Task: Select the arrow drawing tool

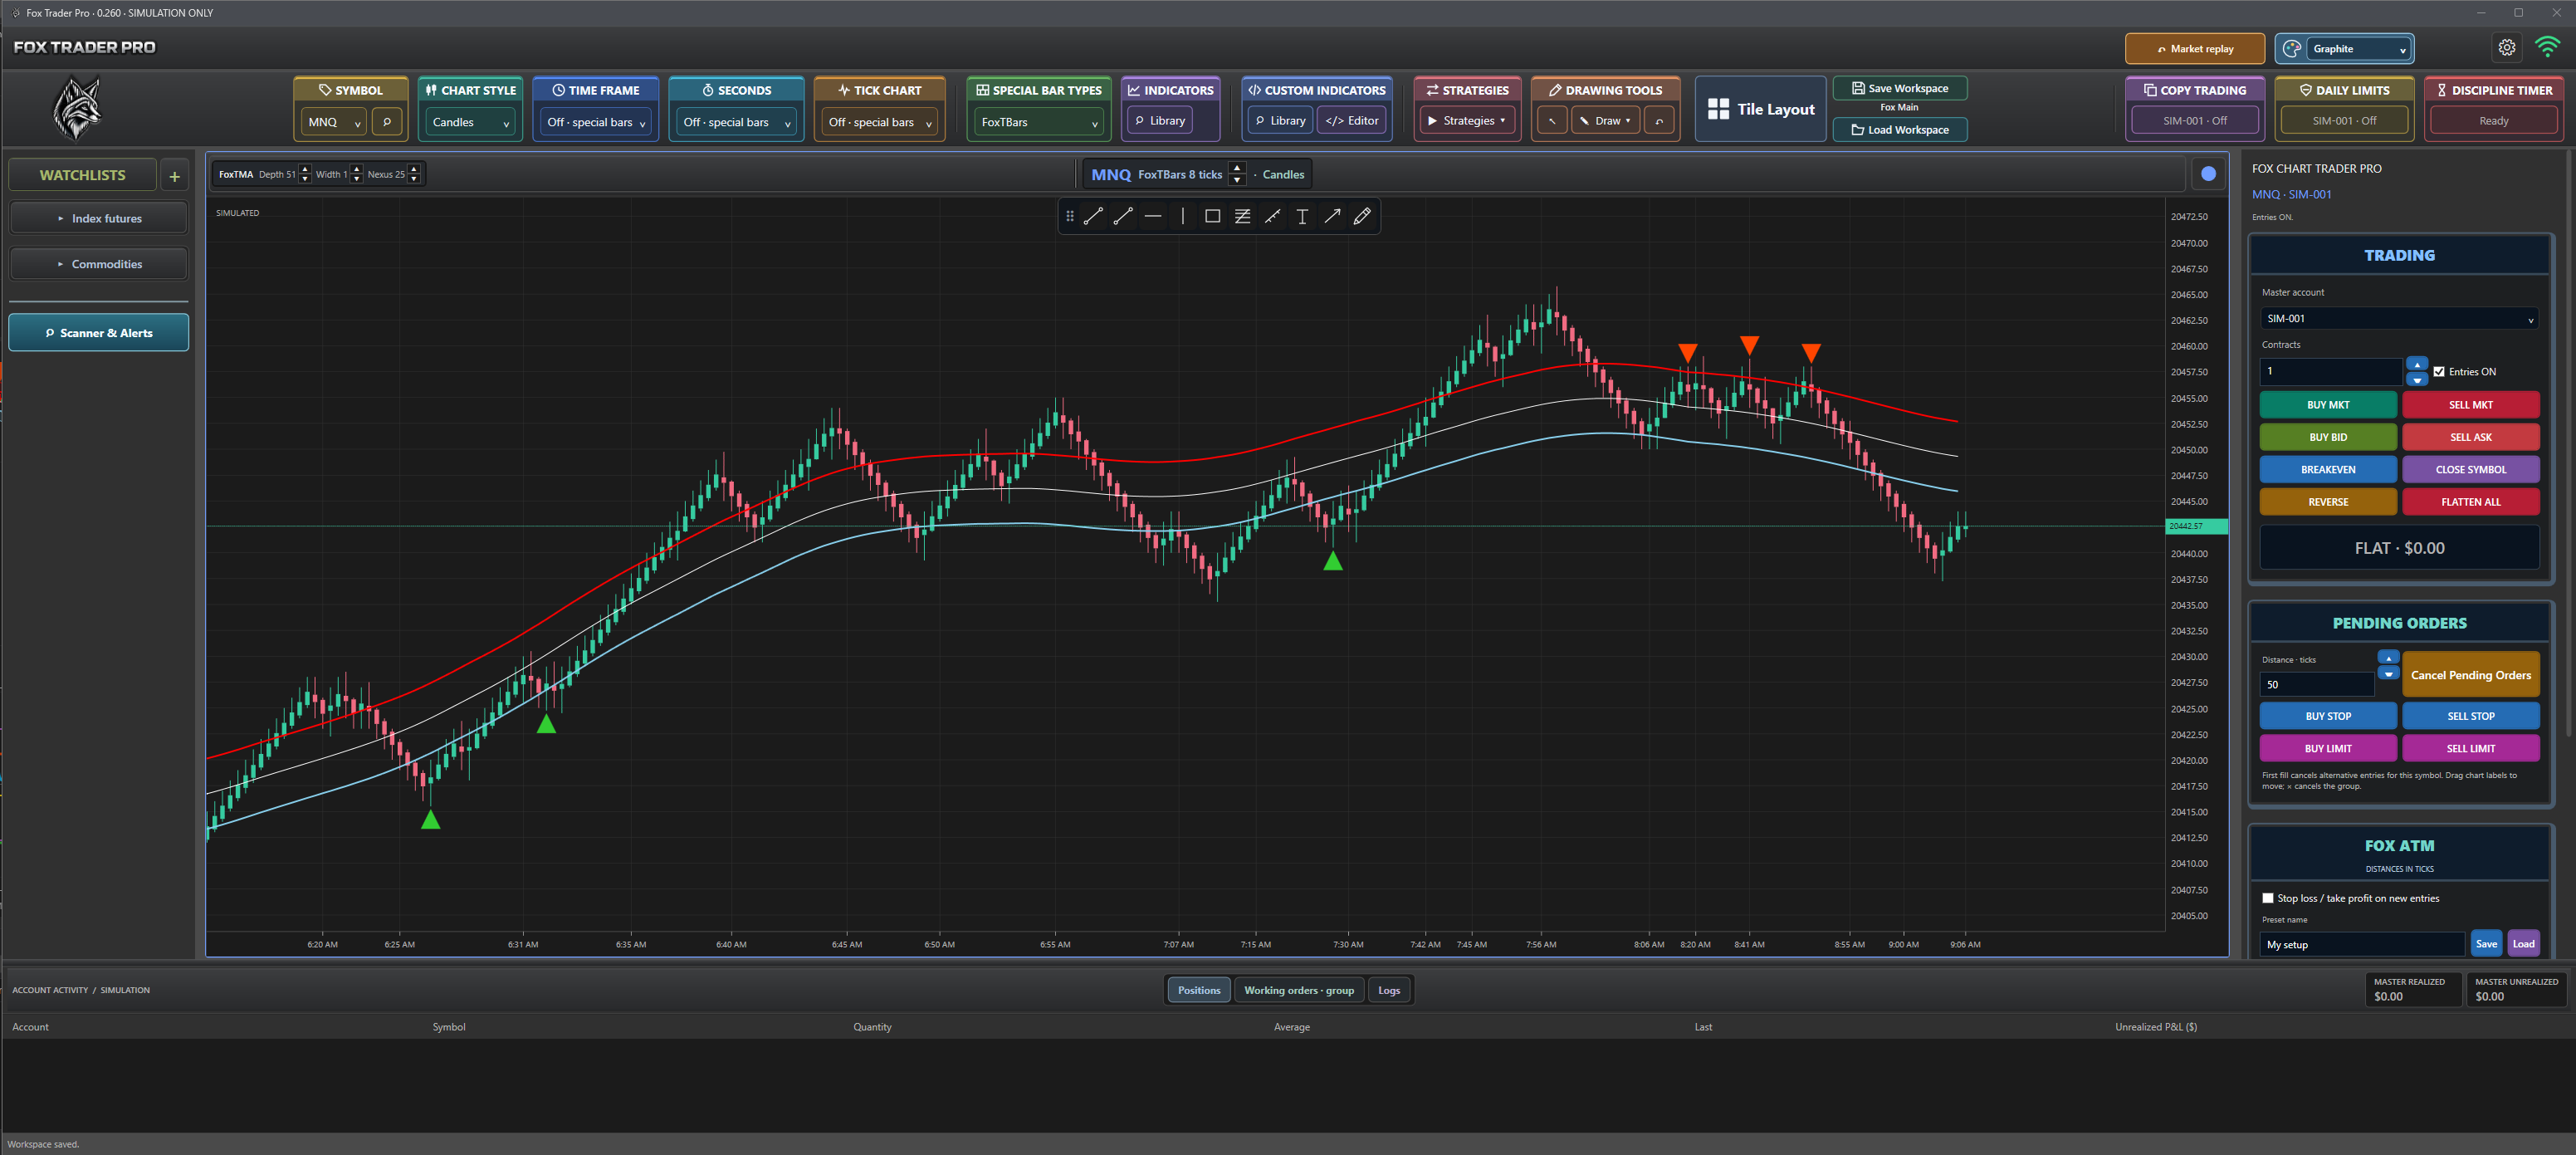Action: (1332, 216)
